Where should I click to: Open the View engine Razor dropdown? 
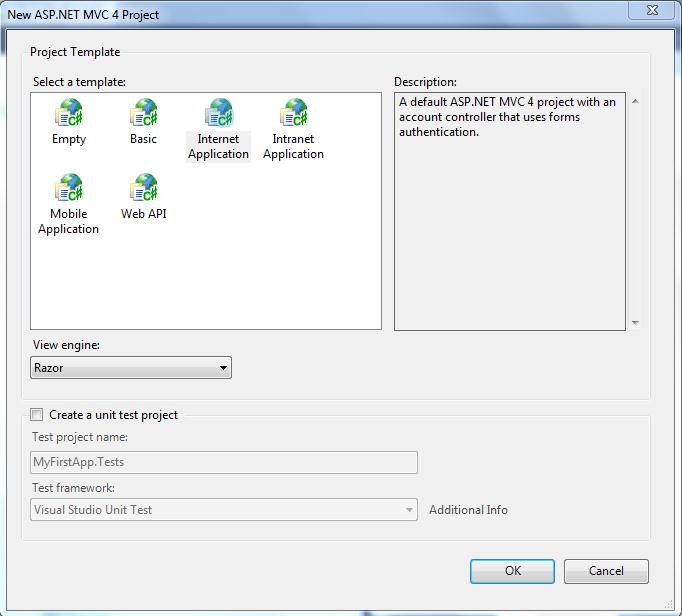click(131, 368)
